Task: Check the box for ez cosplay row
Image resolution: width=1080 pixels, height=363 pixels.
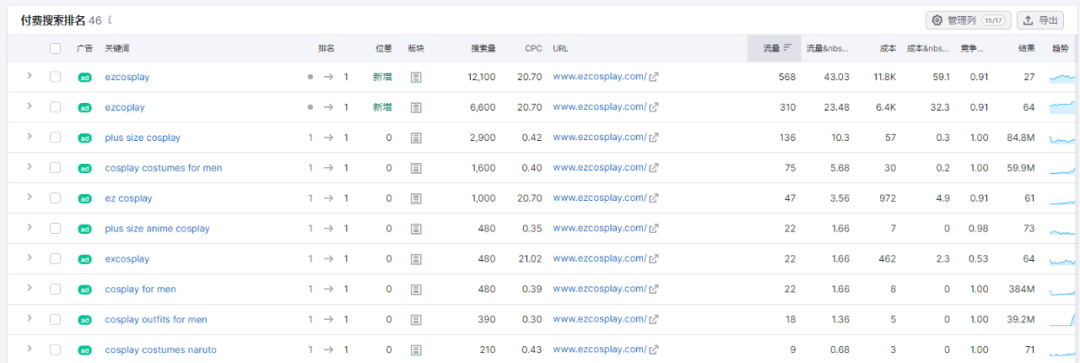Action: tap(55, 198)
